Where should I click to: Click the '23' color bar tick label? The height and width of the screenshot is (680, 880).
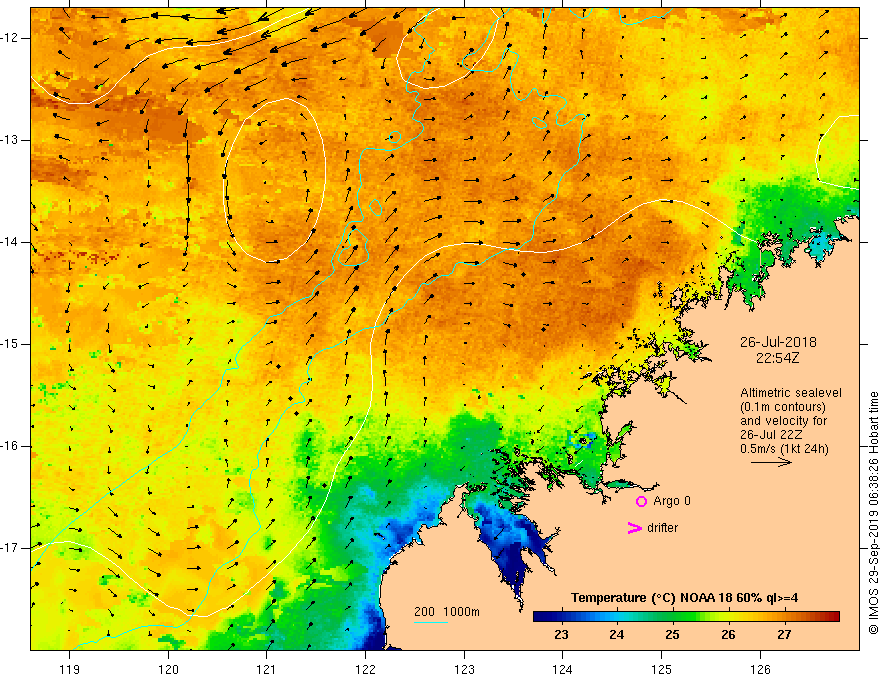pyautogui.click(x=561, y=635)
